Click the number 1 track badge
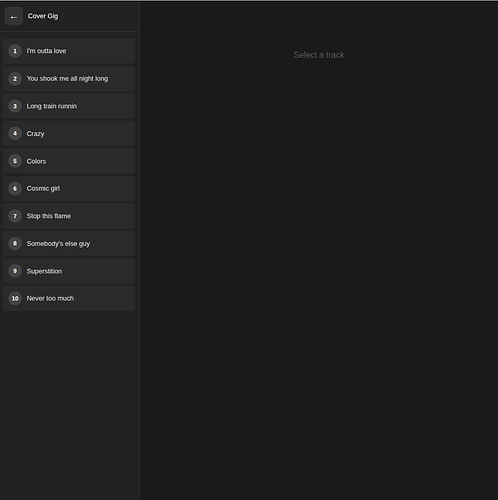Screen dimensions: 498x500 (x=15, y=51)
